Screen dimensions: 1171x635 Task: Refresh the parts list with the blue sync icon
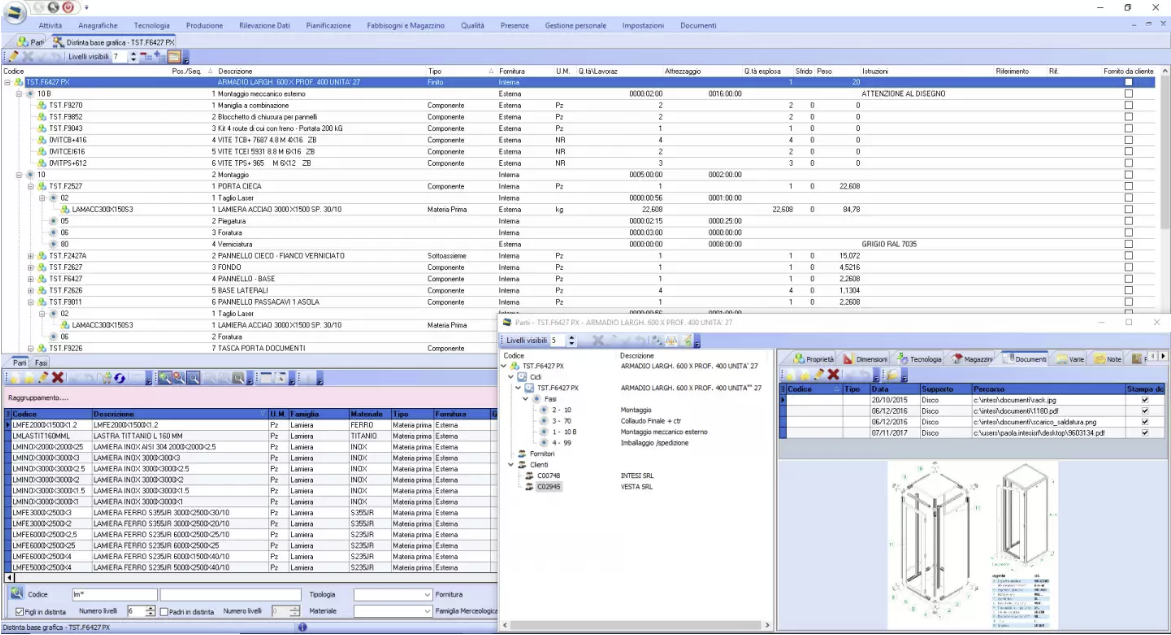click(x=120, y=377)
